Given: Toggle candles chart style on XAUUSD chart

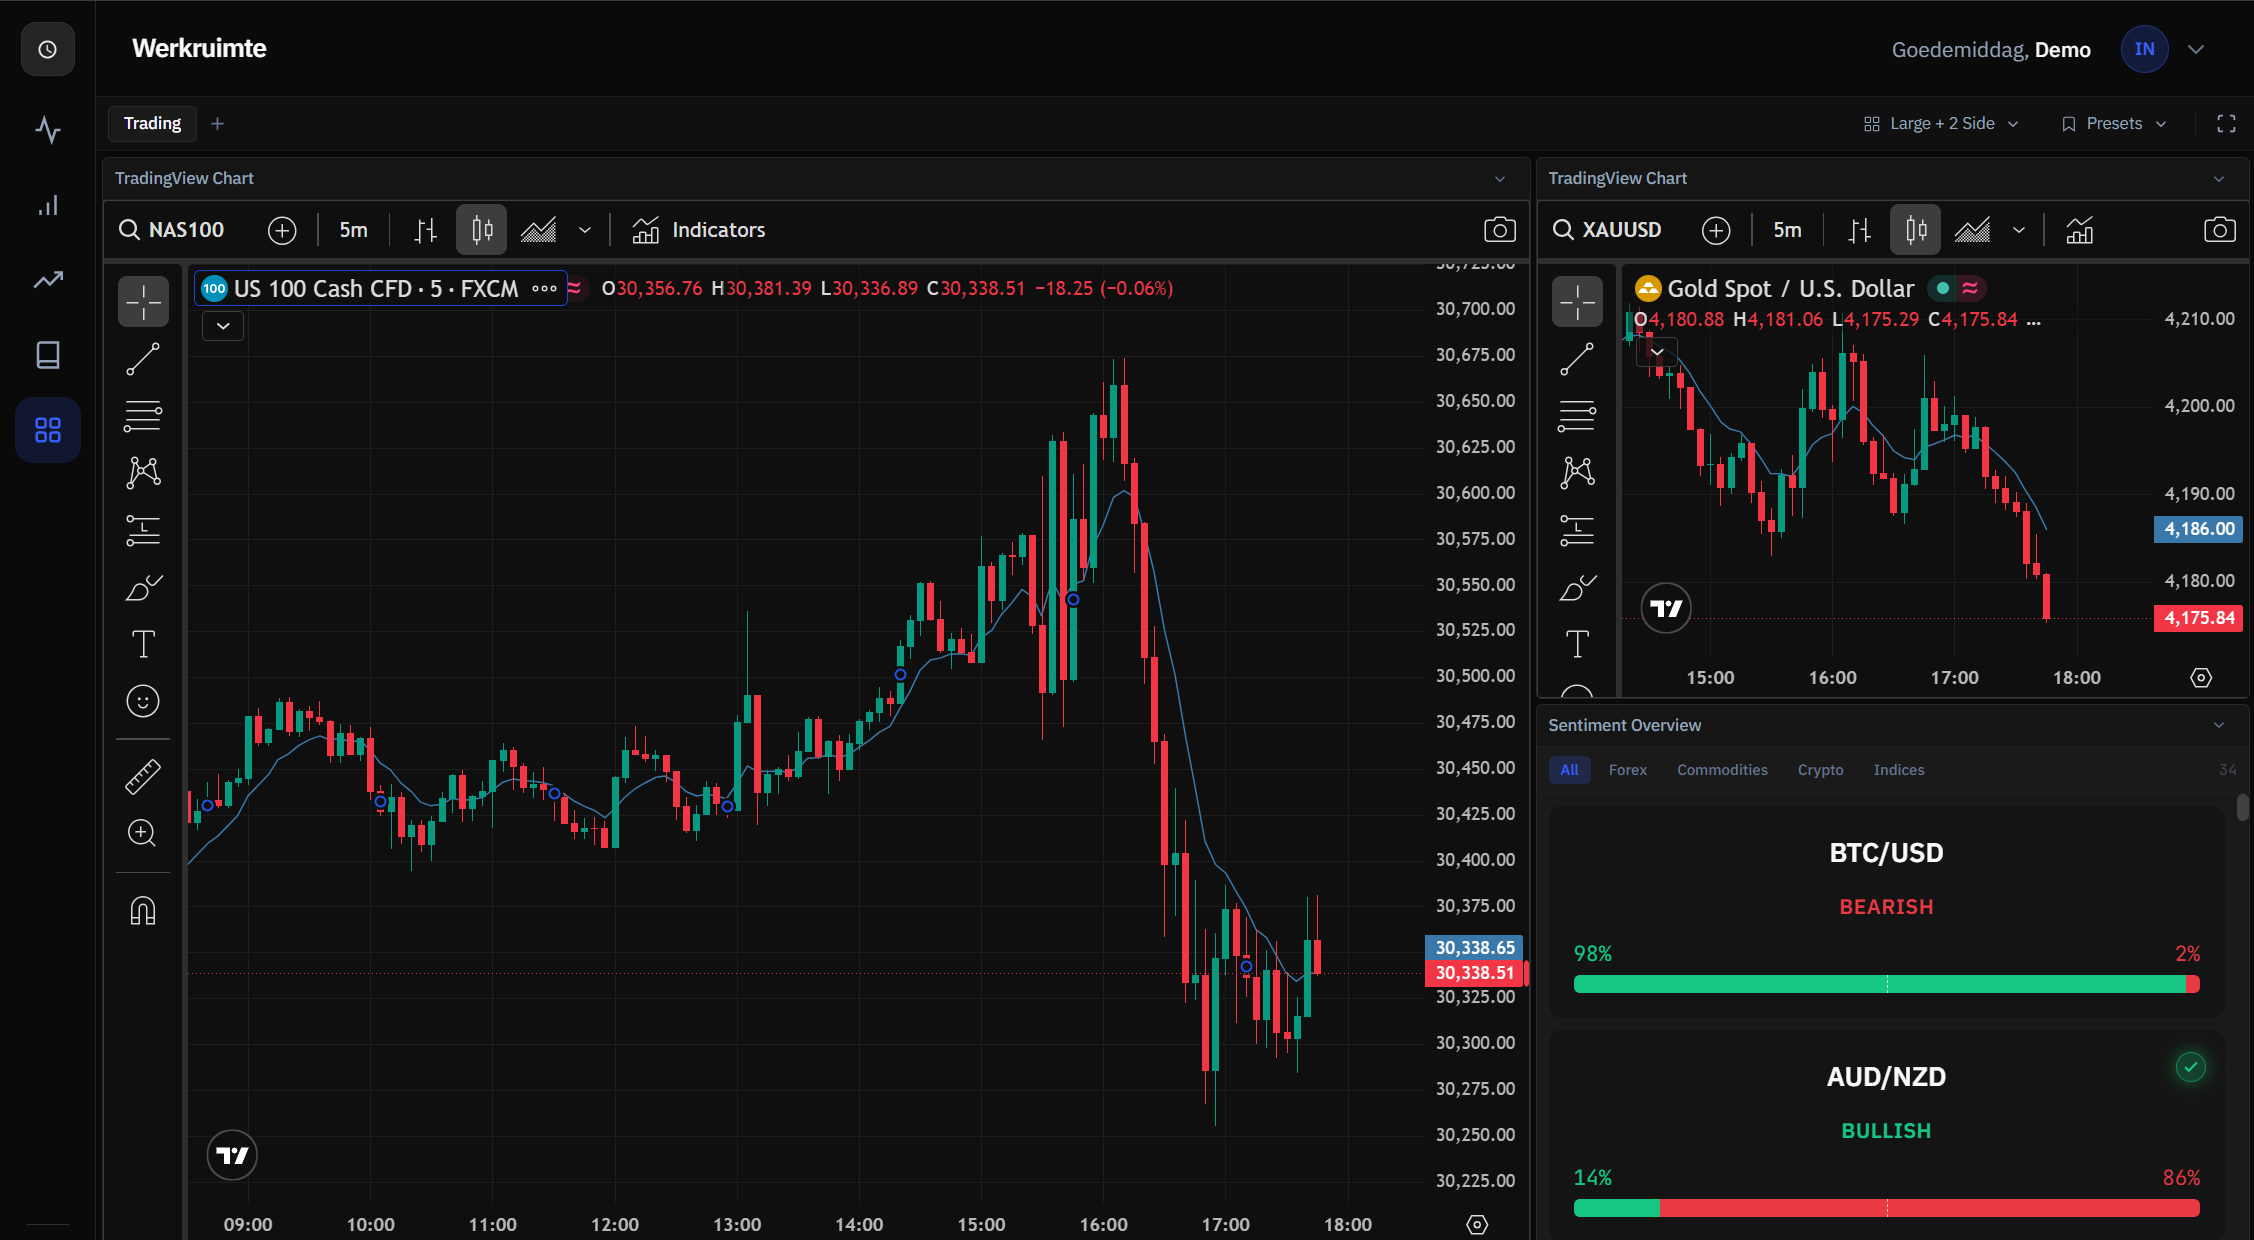Looking at the screenshot, I should pyautogui.click(x=1916, y=230).
